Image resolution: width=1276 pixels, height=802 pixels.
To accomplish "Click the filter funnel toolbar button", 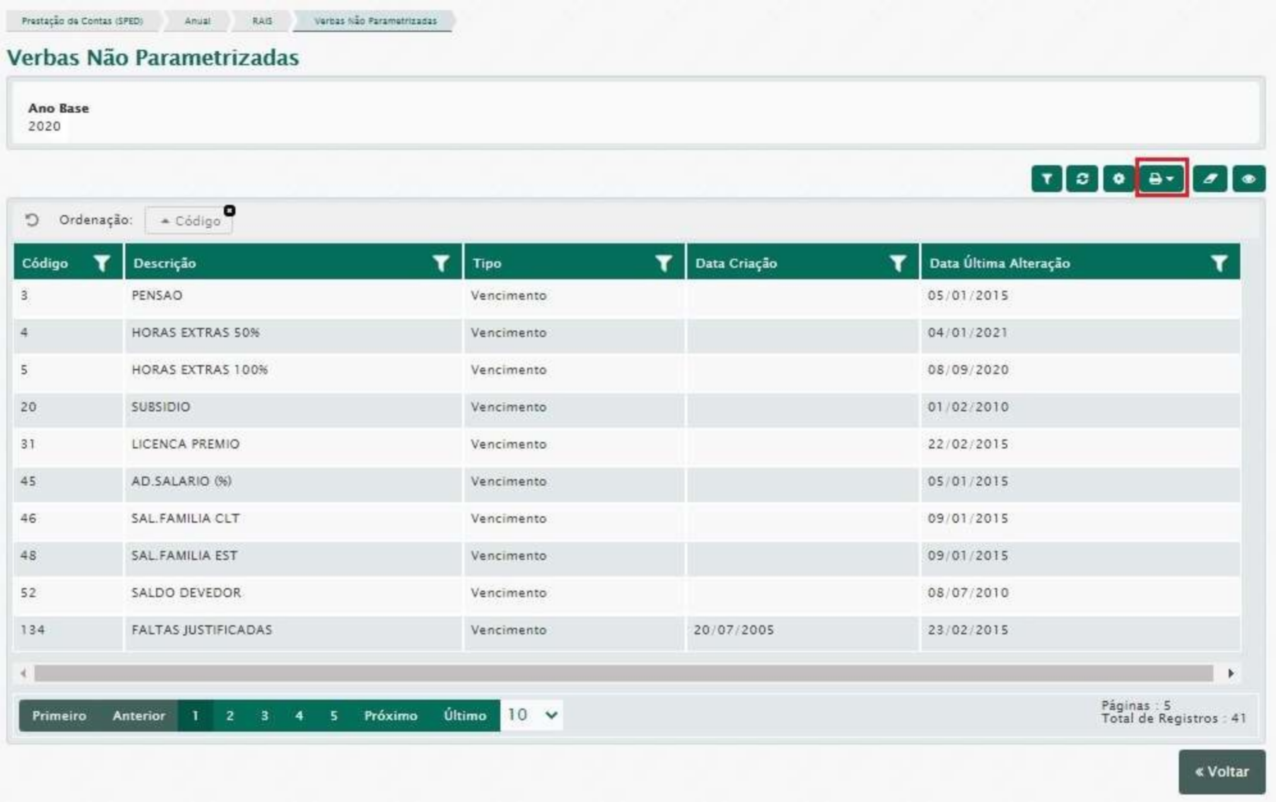I will click(1047, 178).
